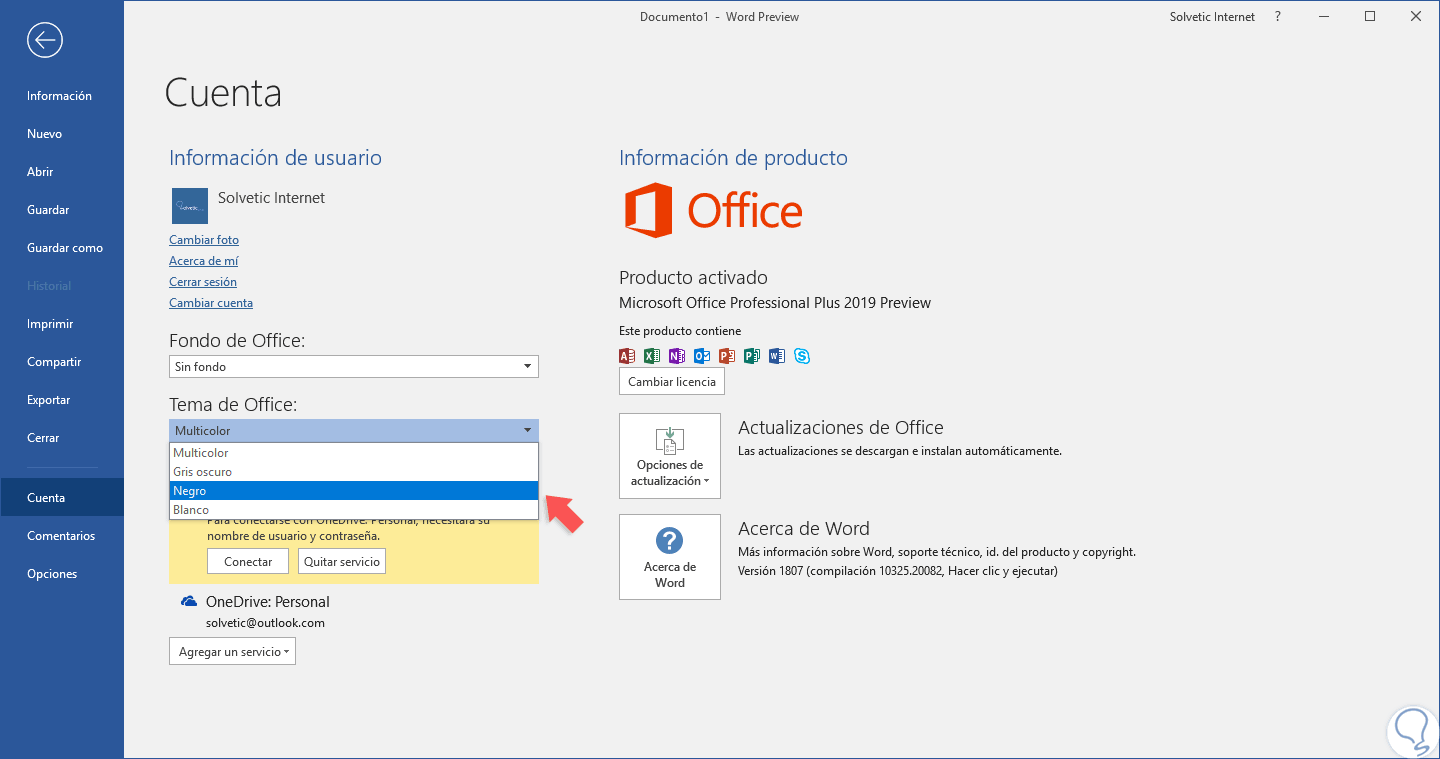This screenshot has height=759, width=1440.
Task: Select Guardar como in the sidebar
Action: coord(62,248)
